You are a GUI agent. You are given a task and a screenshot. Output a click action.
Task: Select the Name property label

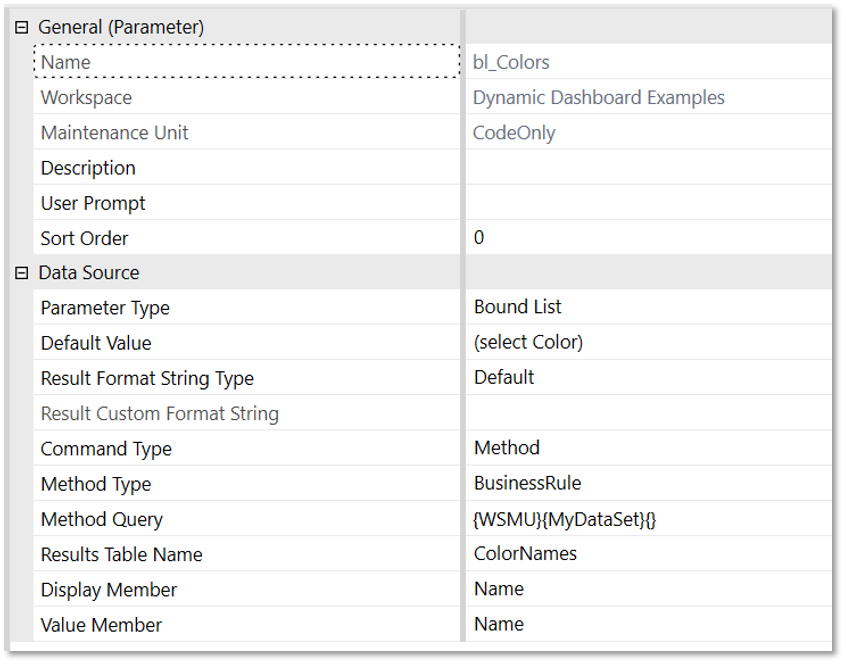pos(66,62)
